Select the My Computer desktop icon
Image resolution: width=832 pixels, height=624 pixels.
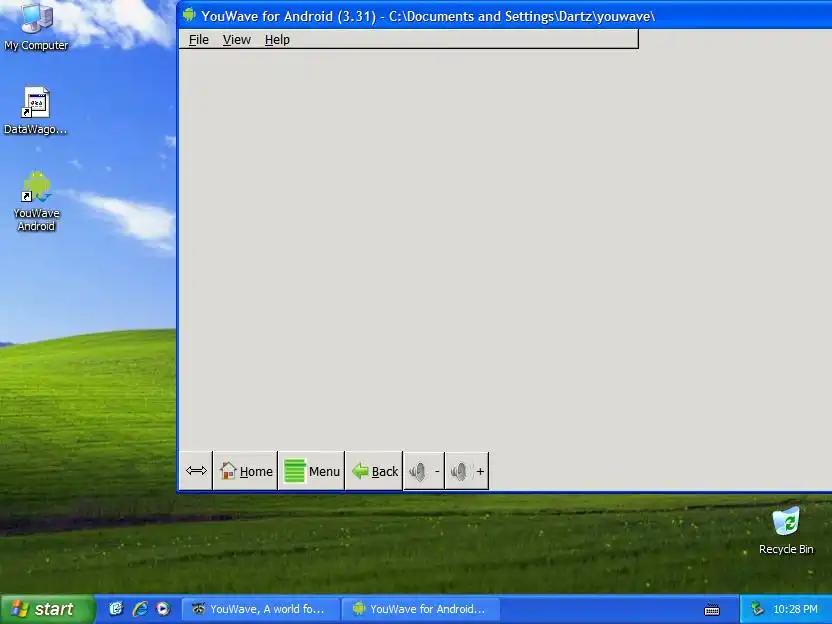(x=36, y=27)
